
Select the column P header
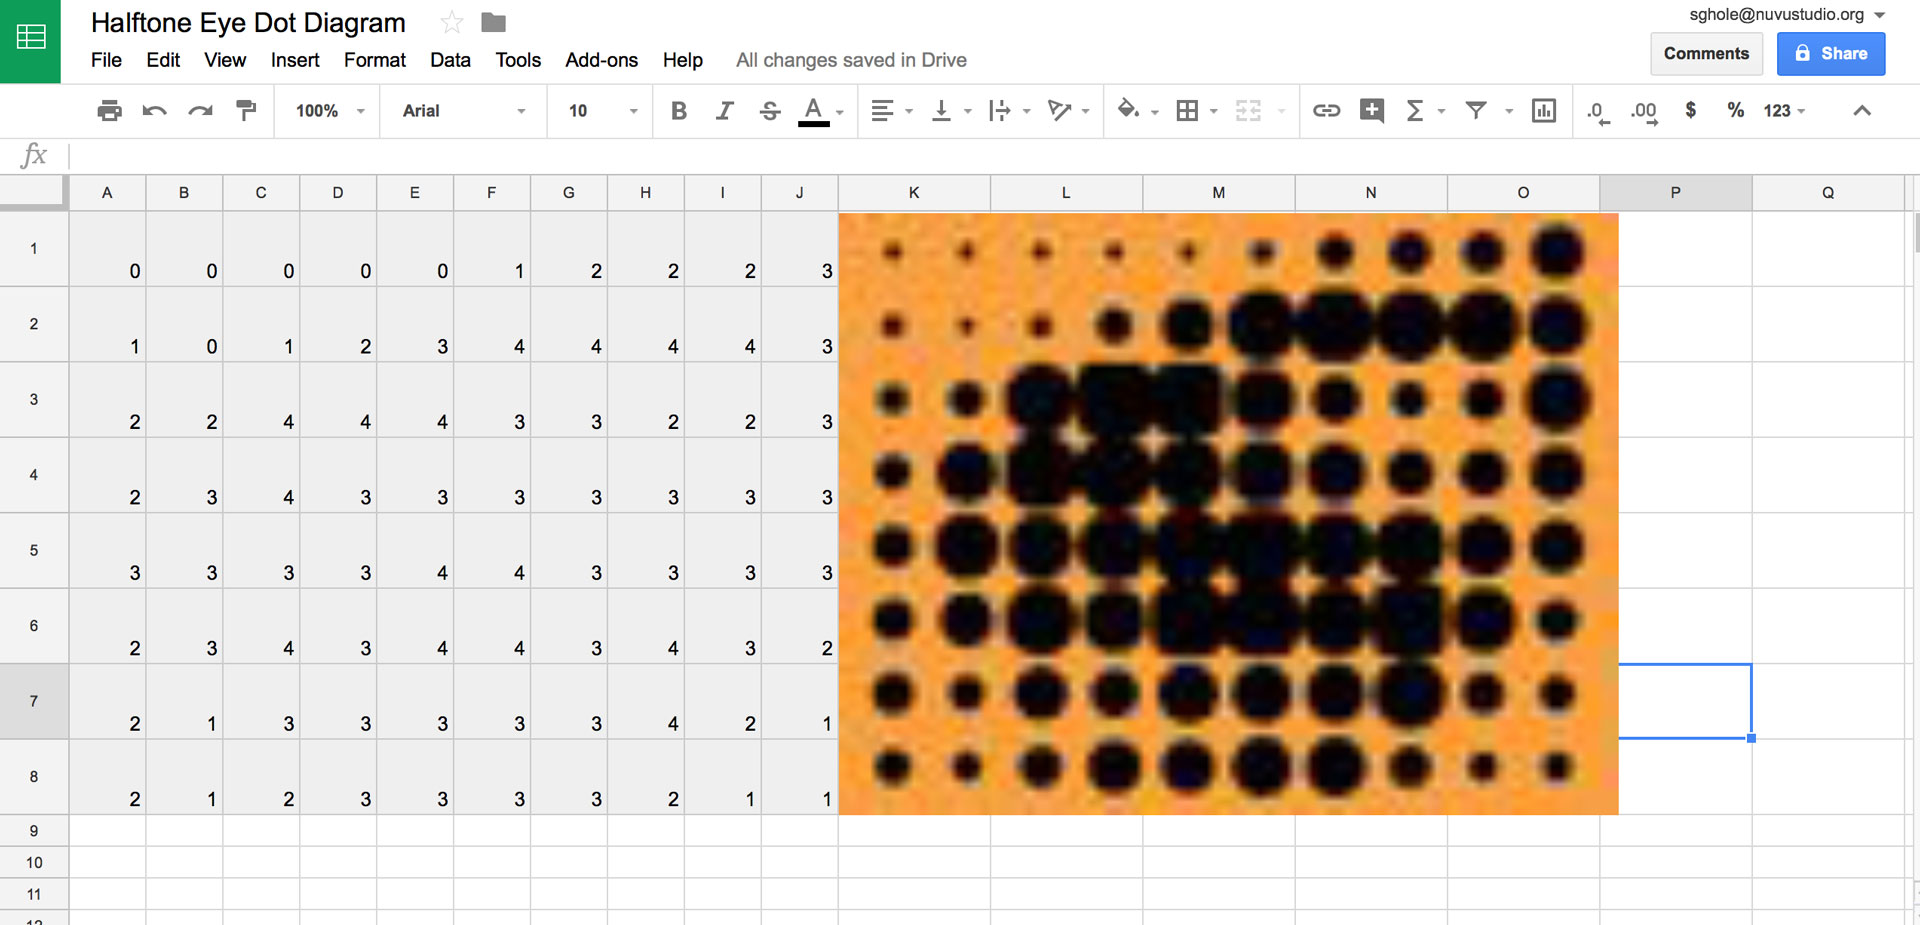pos(1675,193)
